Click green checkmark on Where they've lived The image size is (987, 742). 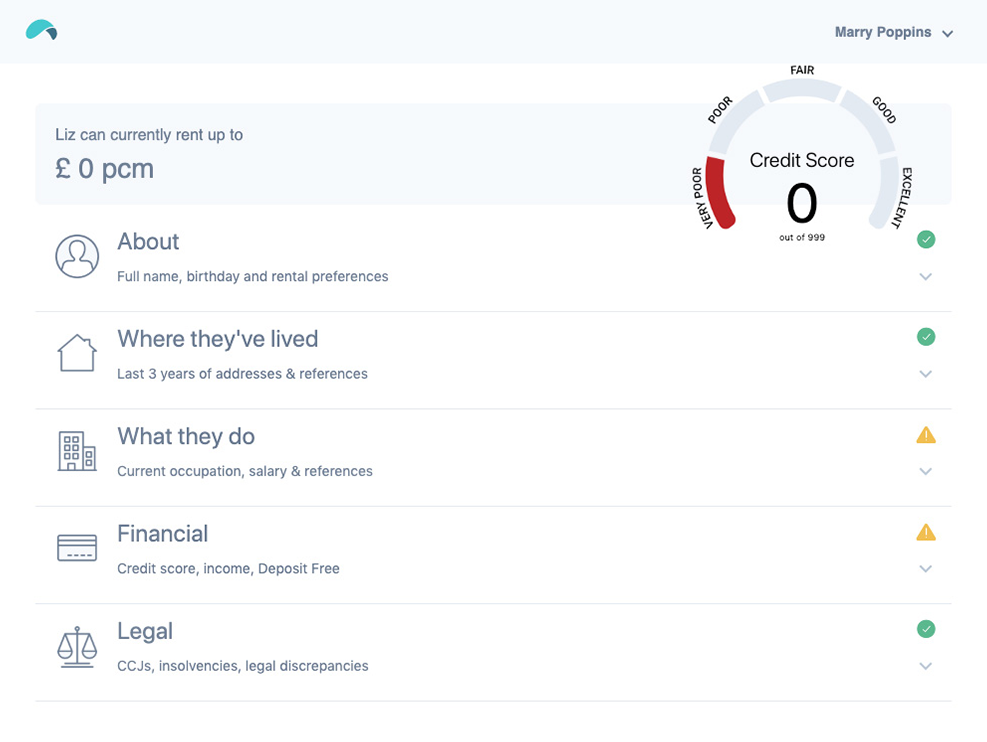click(x=926, y=337)
